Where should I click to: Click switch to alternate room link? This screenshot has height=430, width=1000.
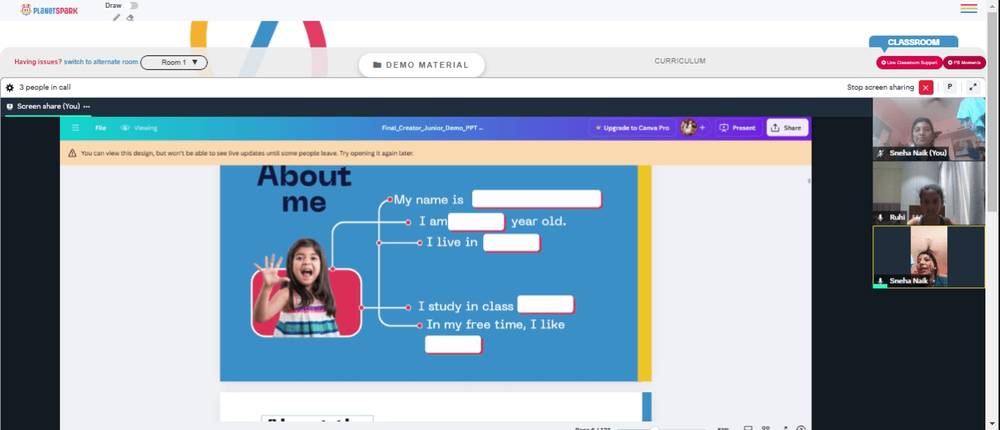click(101, 63)
